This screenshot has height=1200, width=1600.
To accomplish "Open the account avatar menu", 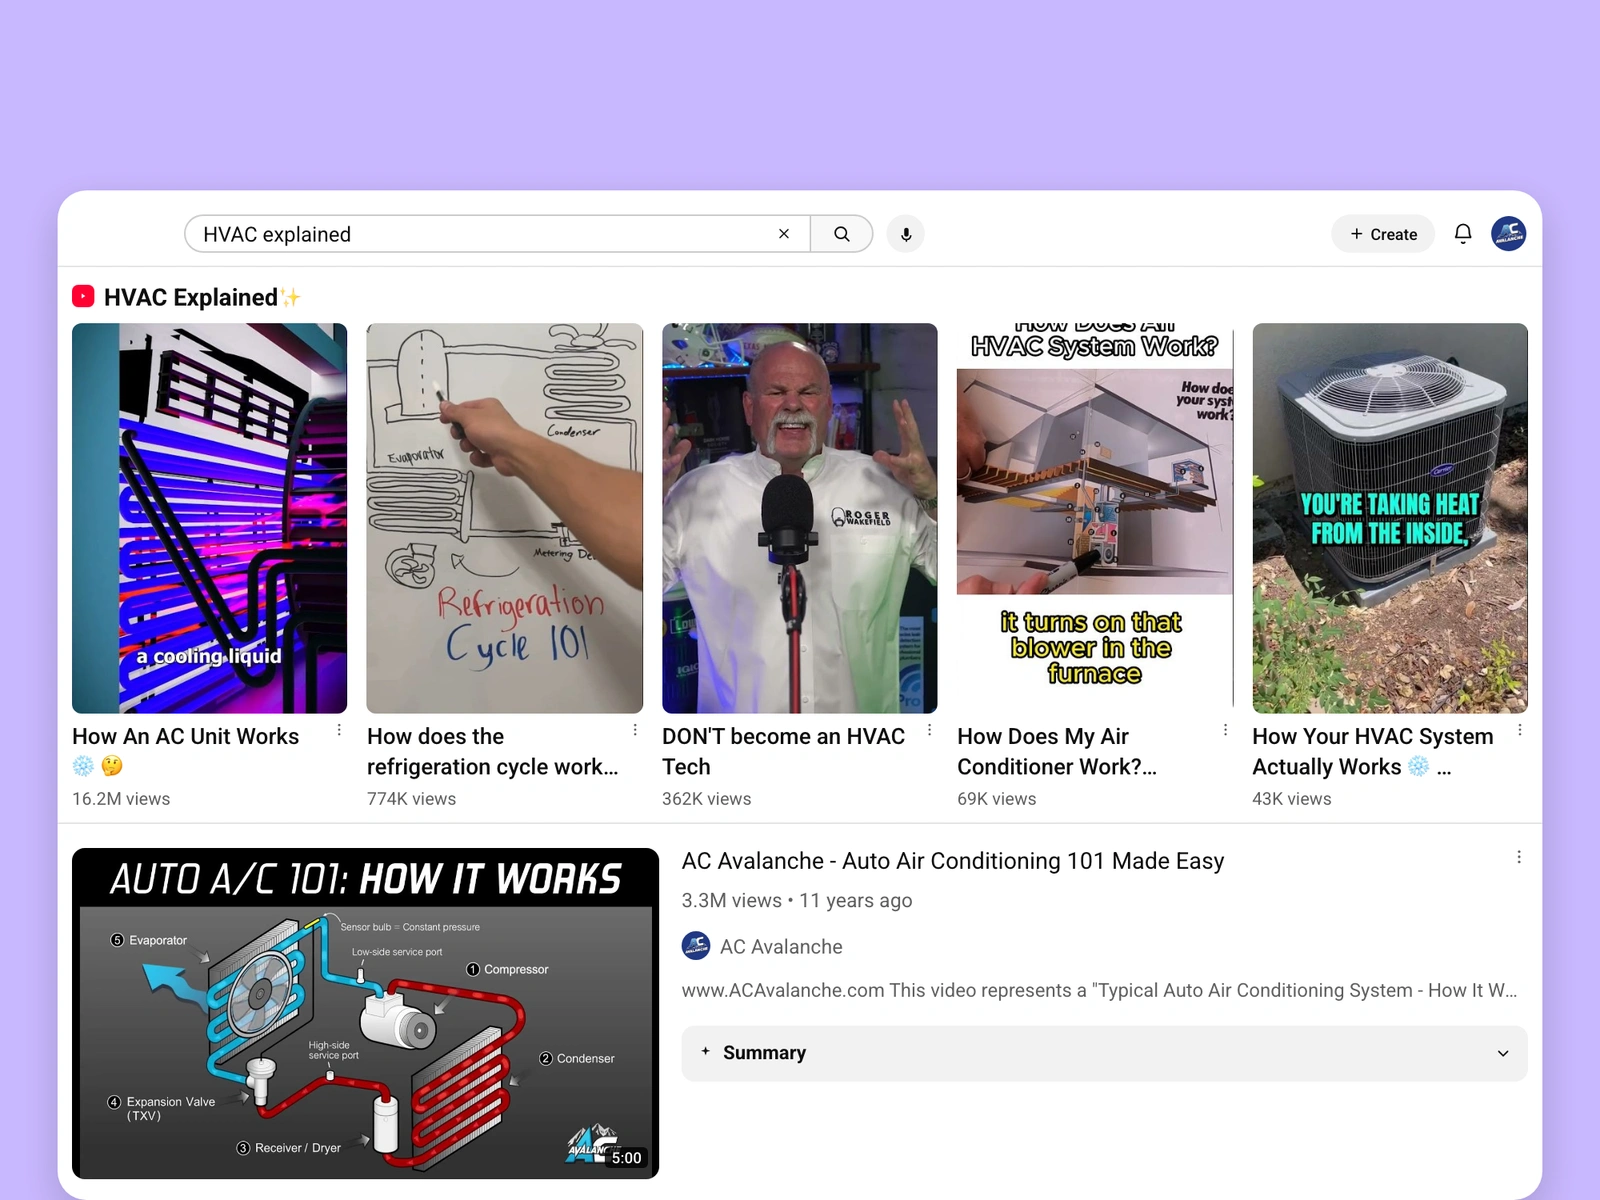I will (1509, 234).
